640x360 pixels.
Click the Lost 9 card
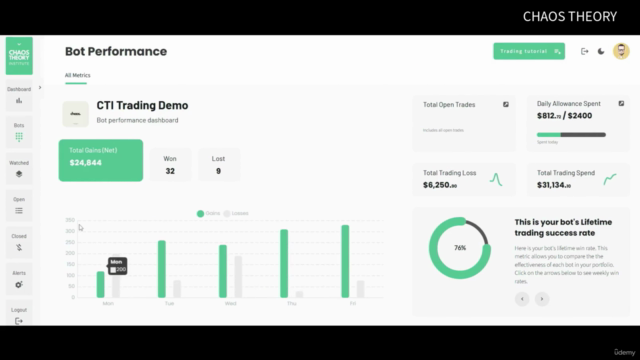pos(219,164)
